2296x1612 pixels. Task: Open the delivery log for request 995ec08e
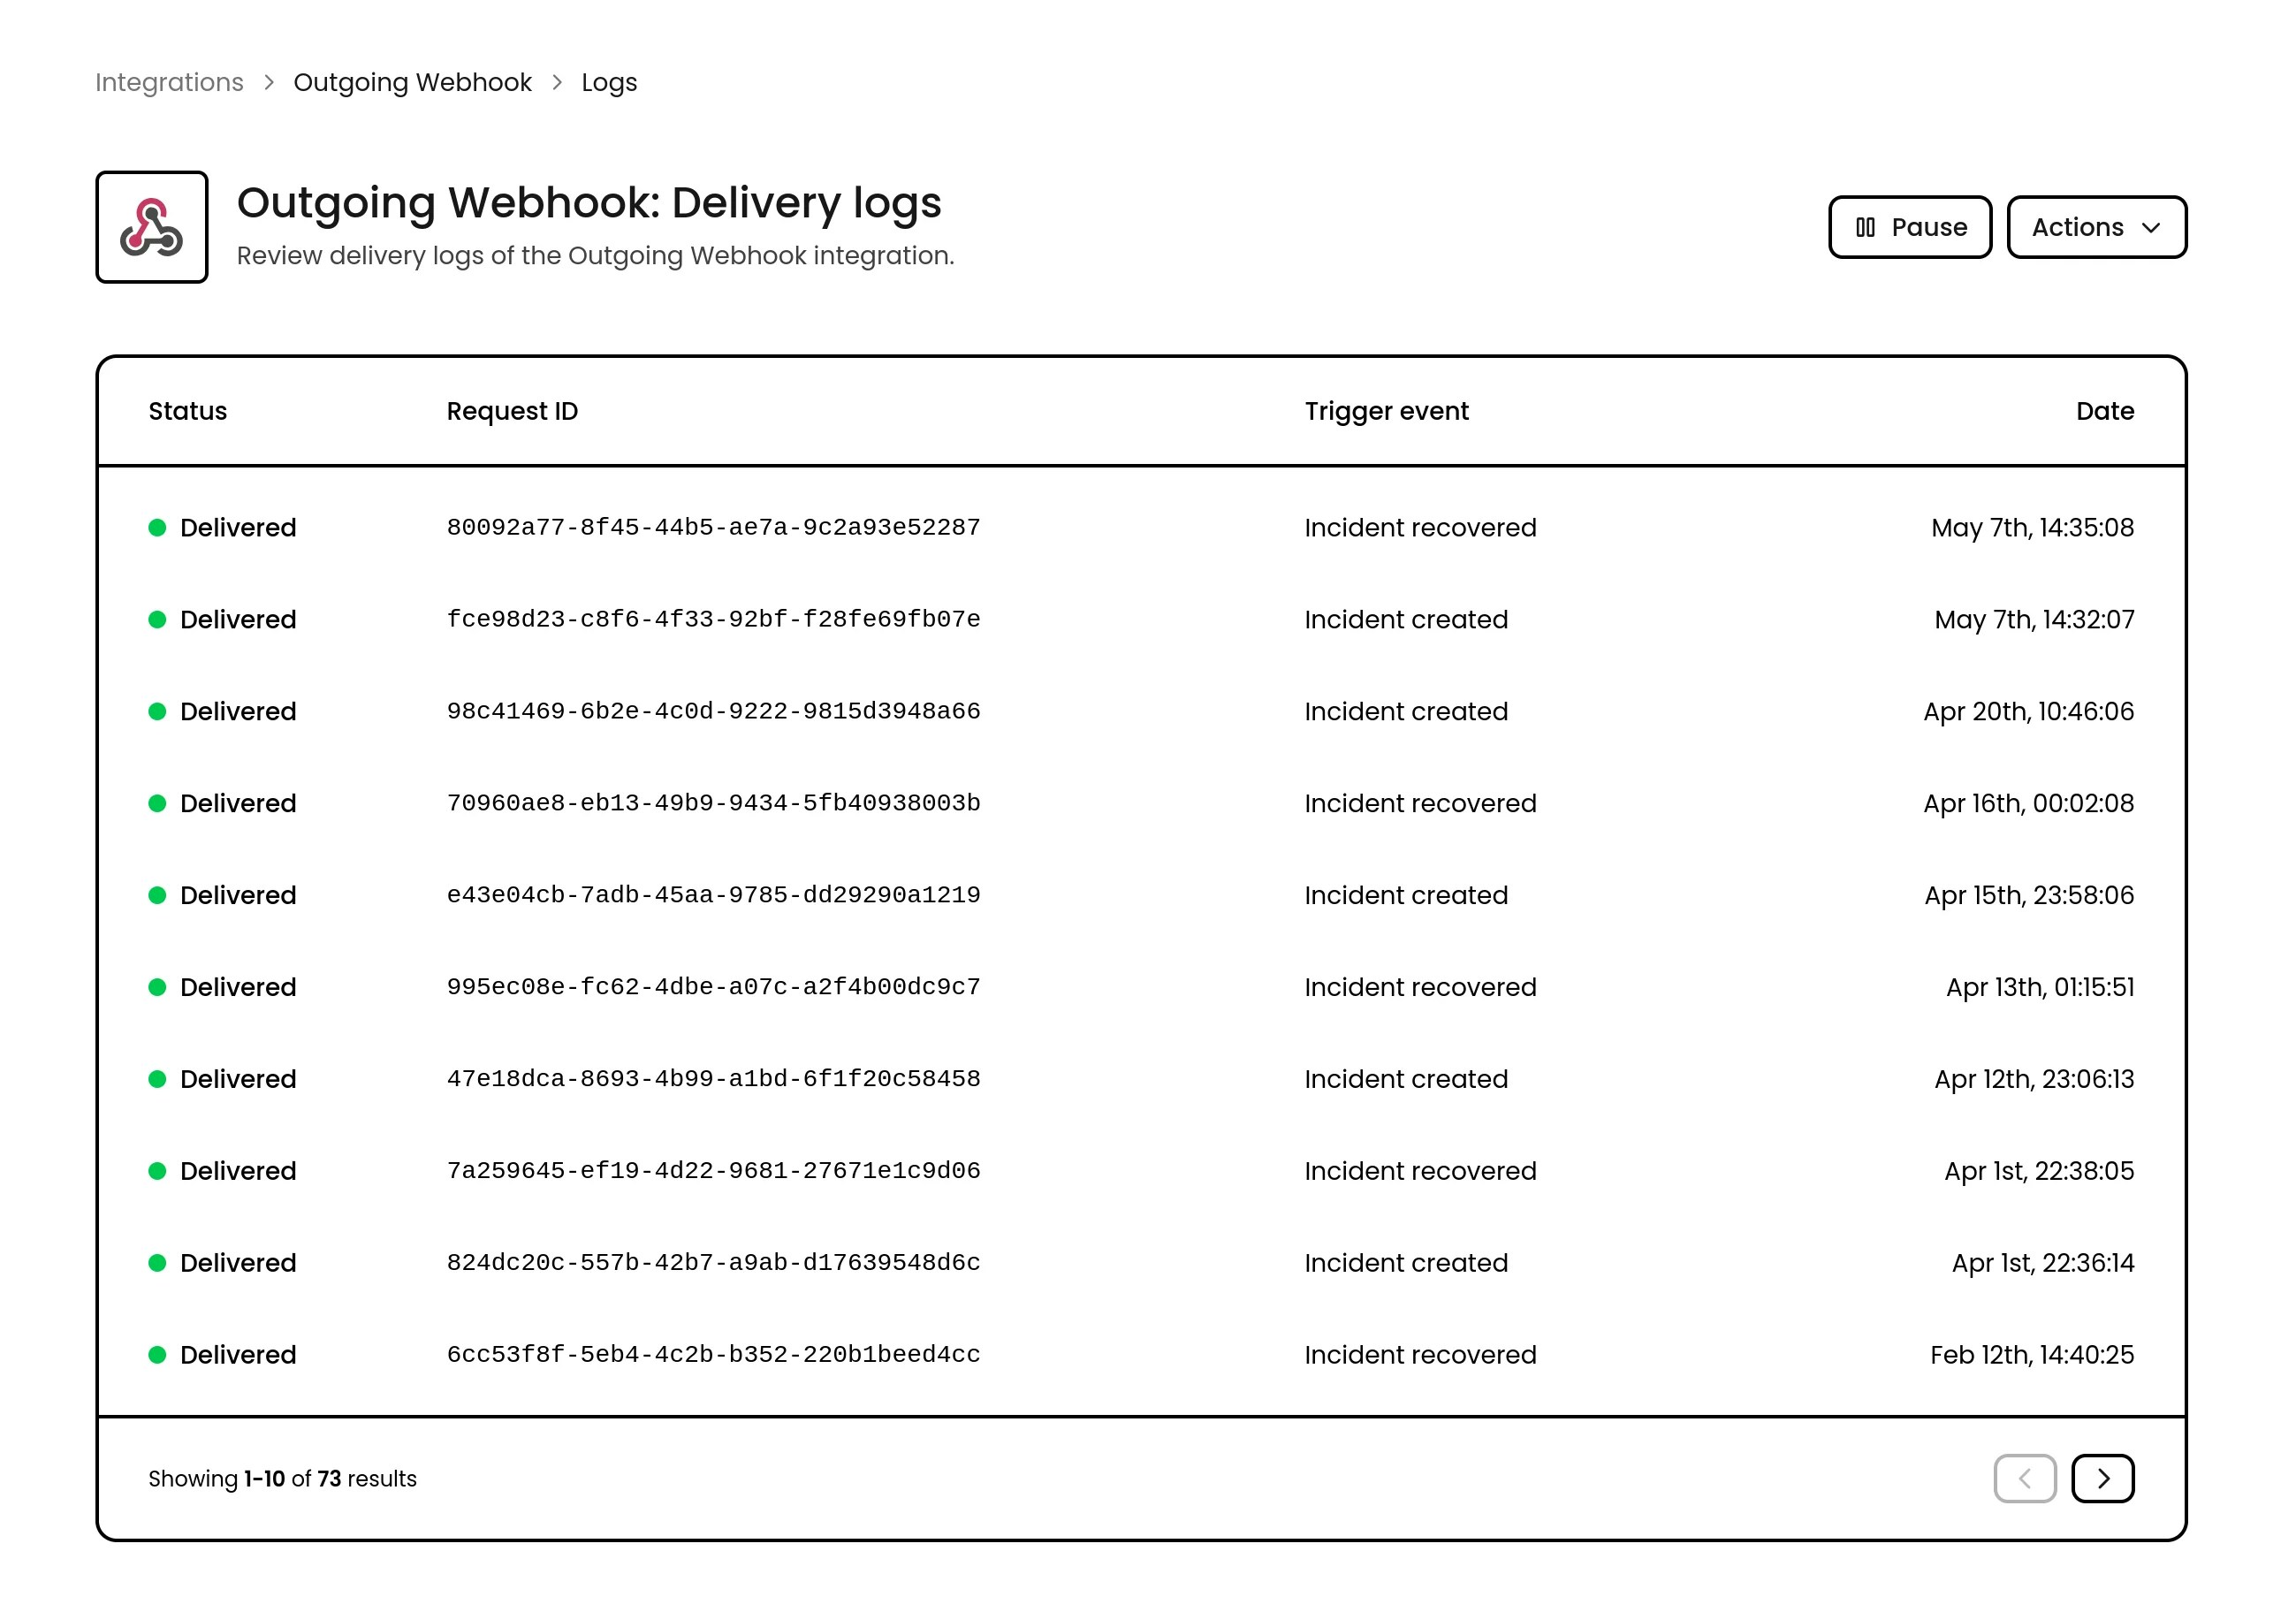pos(713,987)
